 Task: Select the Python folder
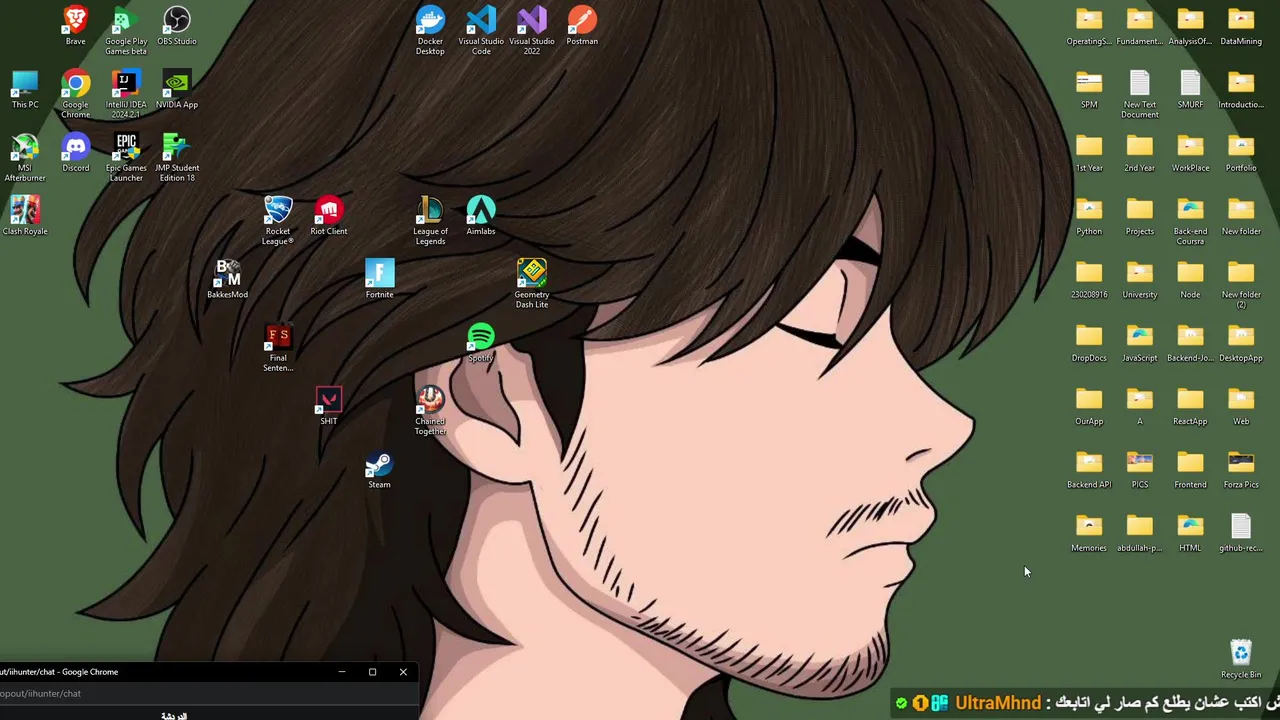(1089, 215)
